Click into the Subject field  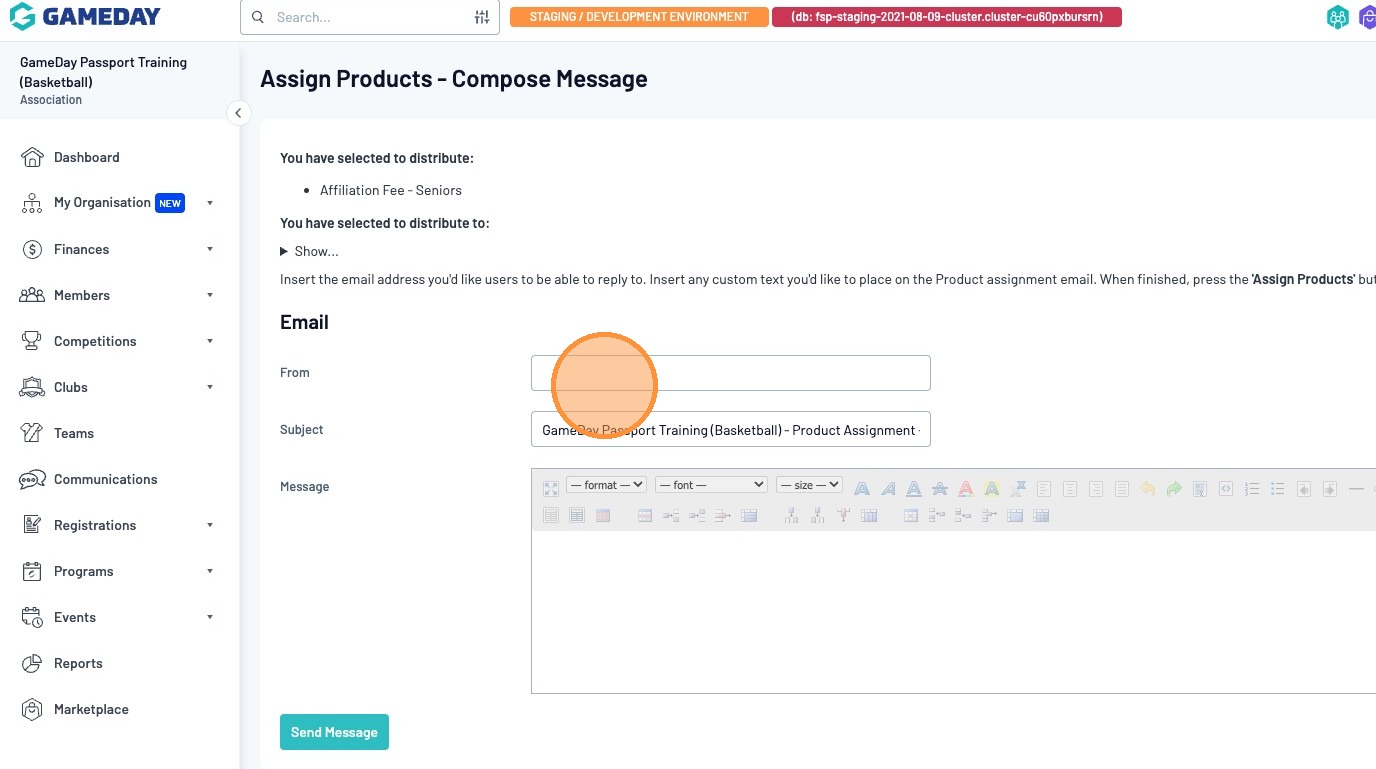(x=731, y=429)
